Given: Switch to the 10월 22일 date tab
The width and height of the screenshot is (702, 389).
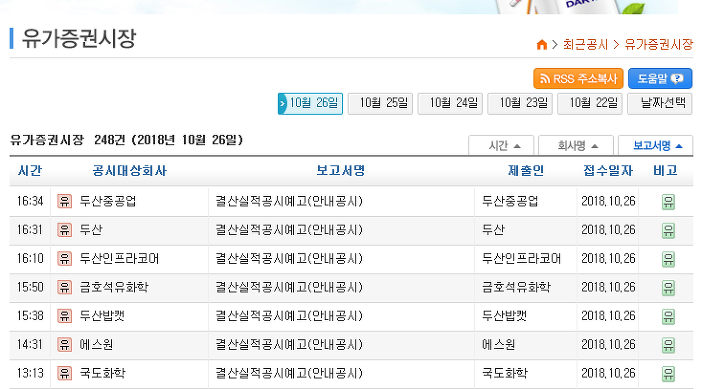Looking at the screenshot, I should pyautogui.click(x=590, y=104).
